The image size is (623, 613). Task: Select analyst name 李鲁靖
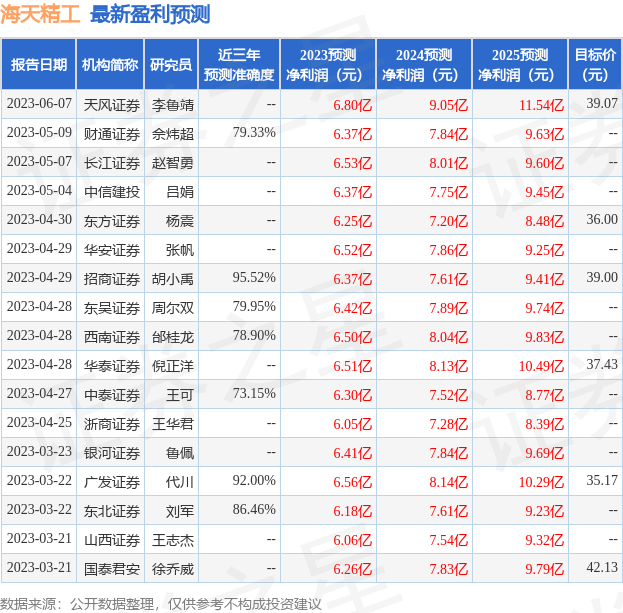pyautogui.click(x=172, y=105)
